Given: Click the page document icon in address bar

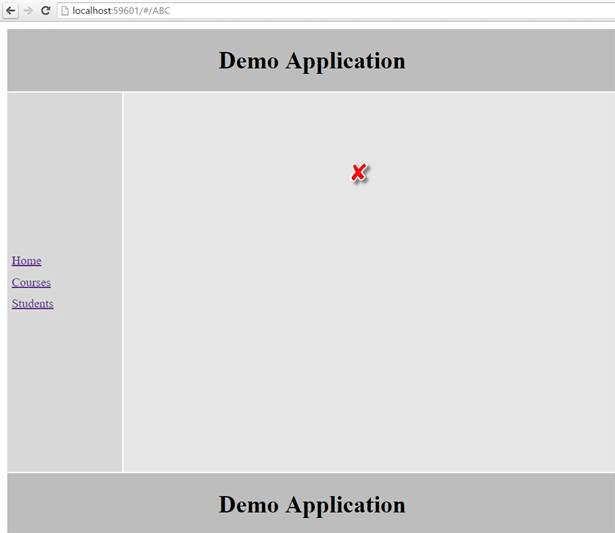Looking at the screenshot, I should [65, 11].
